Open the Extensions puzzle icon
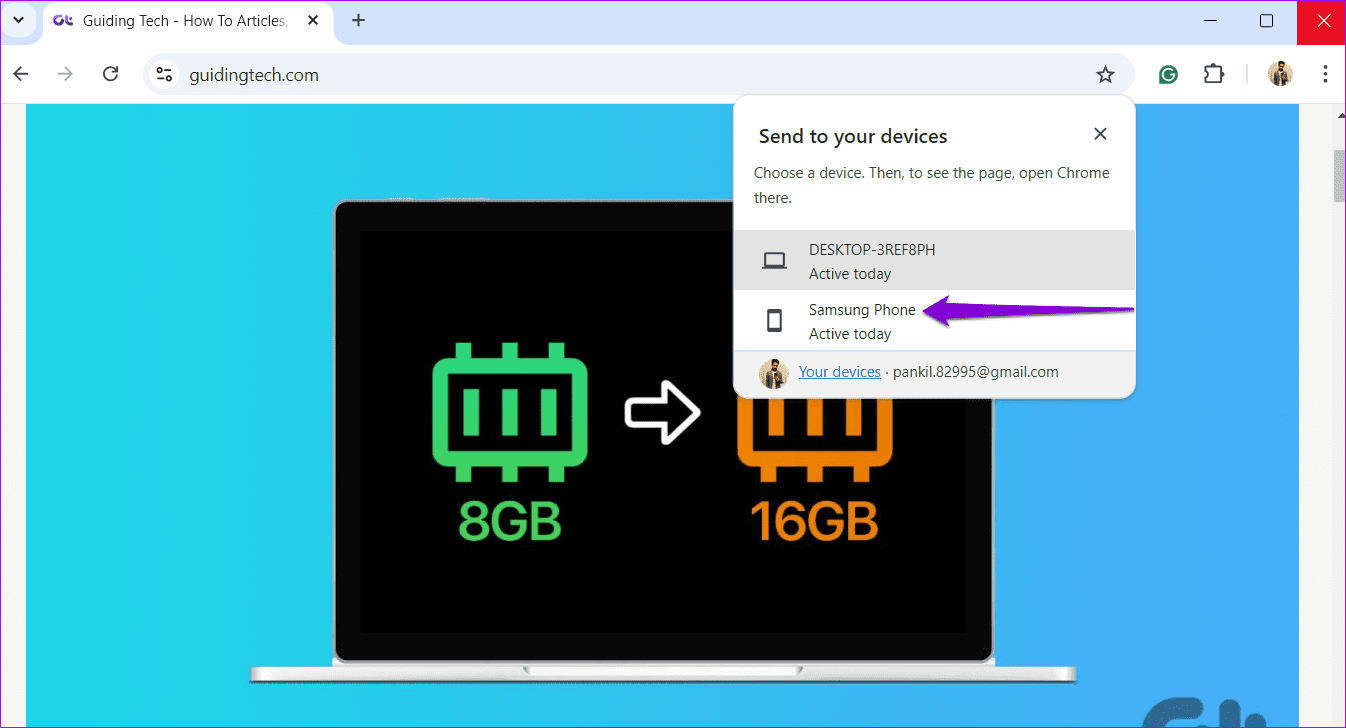This screenshot has width=1346, height=728. pyautogui.click(x=1213, y=74)
